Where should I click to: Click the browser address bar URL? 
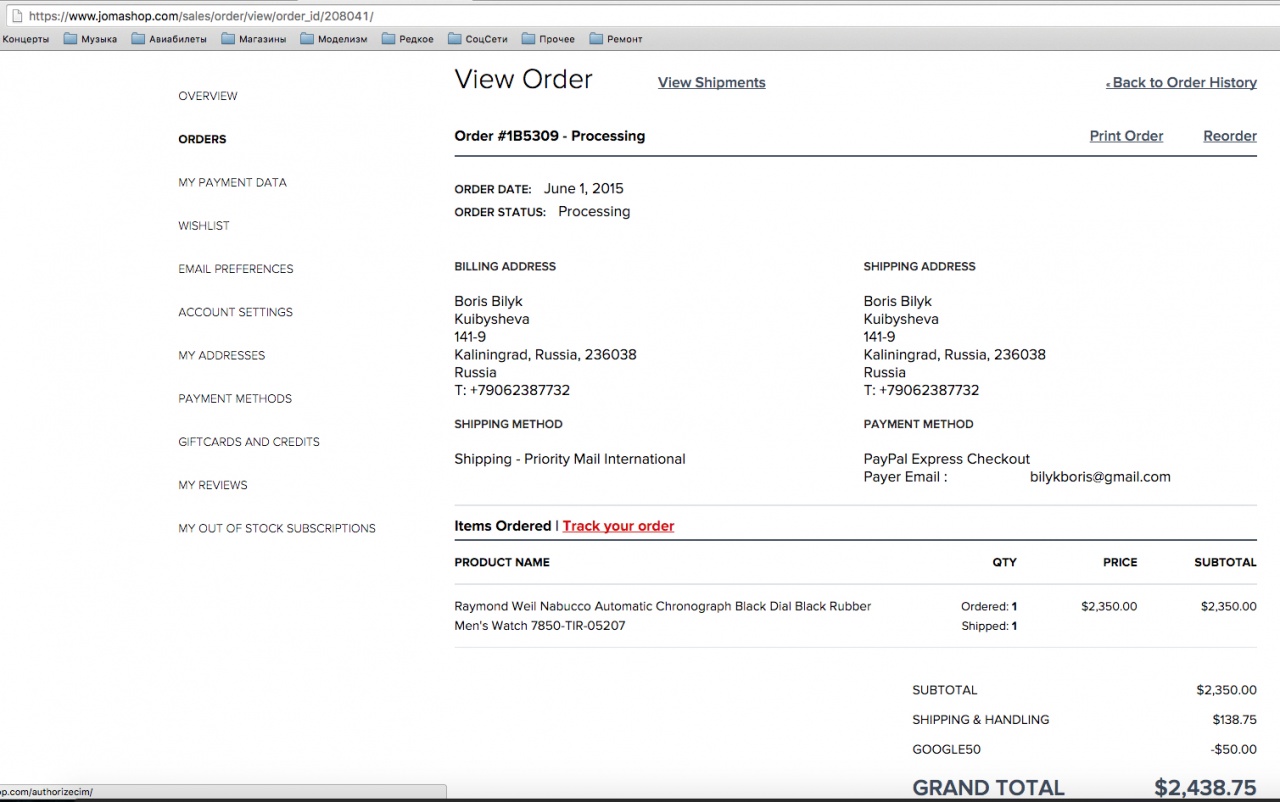pyautogui.click(x=220, y=16)
